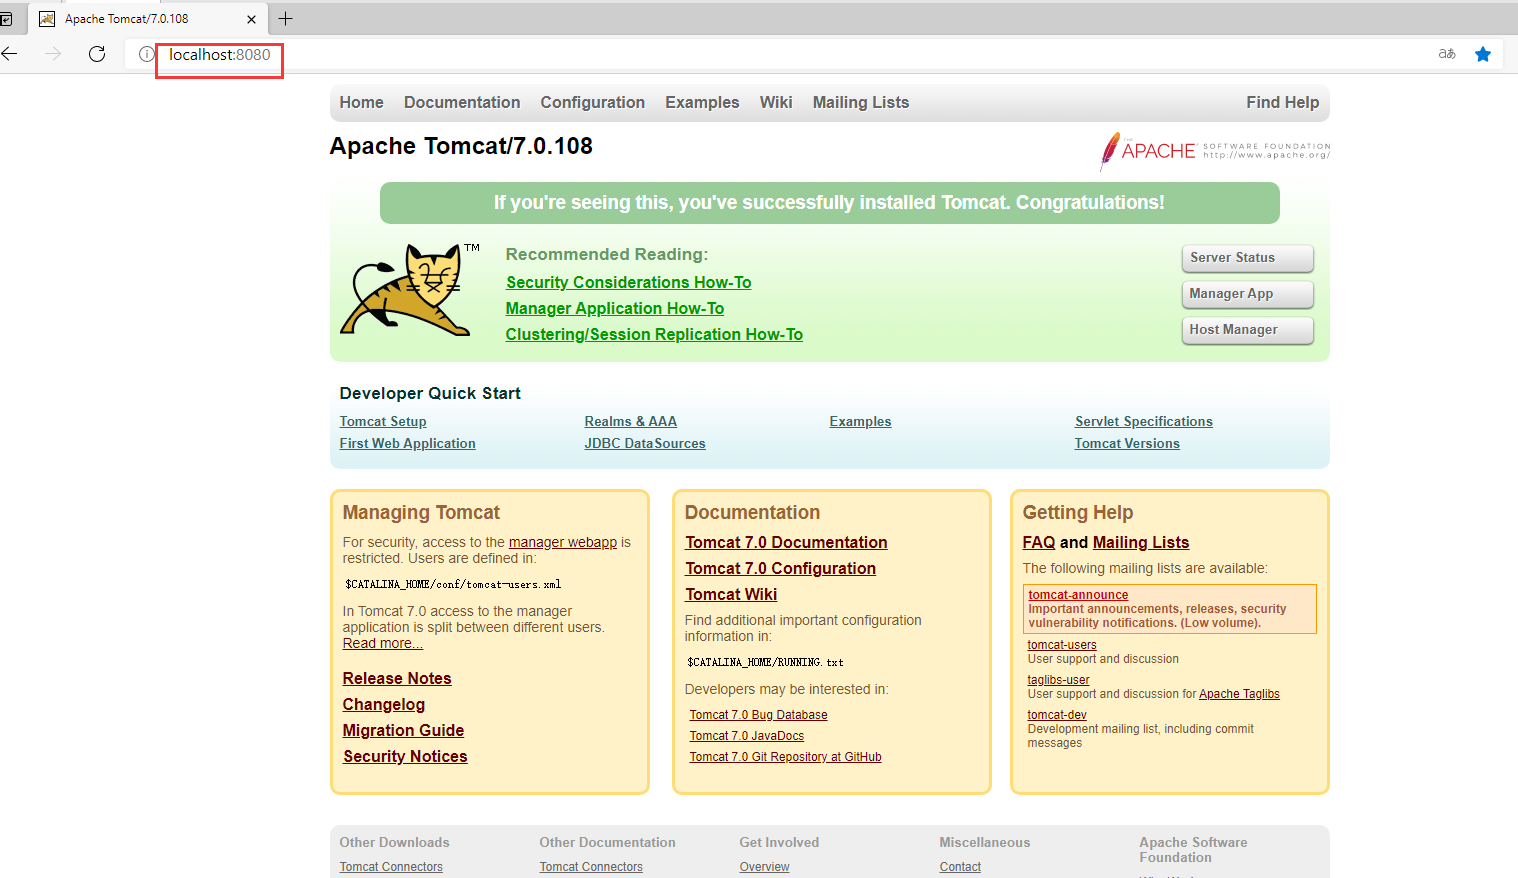Click the text size icon in the toolbar
This screenshot has width=1518, height=878.
[x=1446, y=54]
